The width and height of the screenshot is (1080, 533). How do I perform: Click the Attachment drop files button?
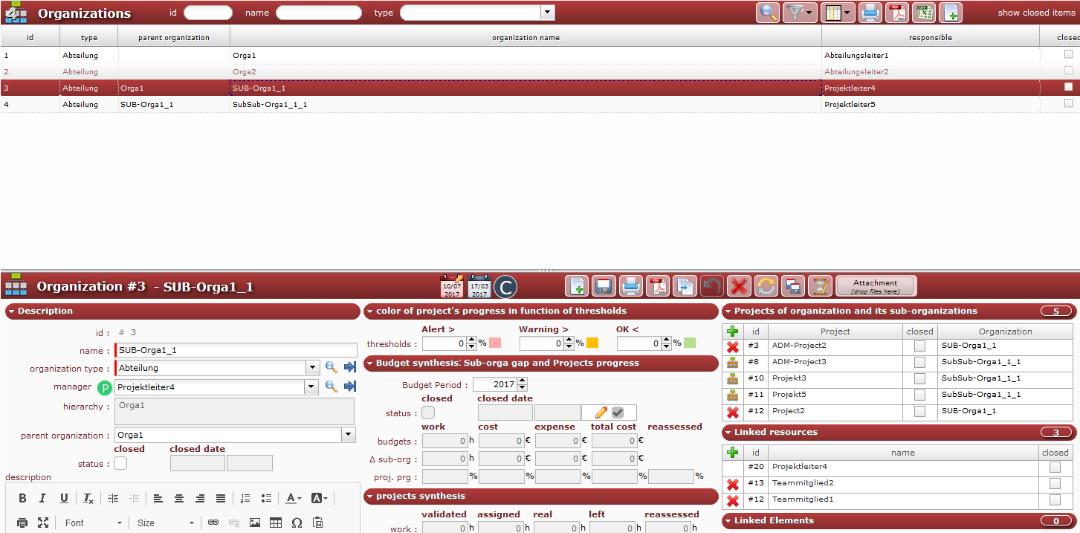point(875,287)
